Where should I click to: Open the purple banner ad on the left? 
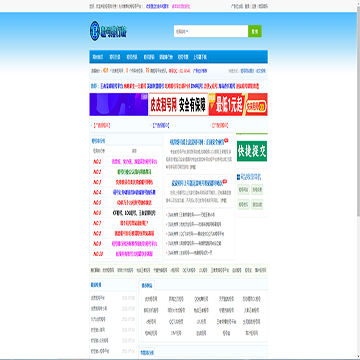pos(119,104)
